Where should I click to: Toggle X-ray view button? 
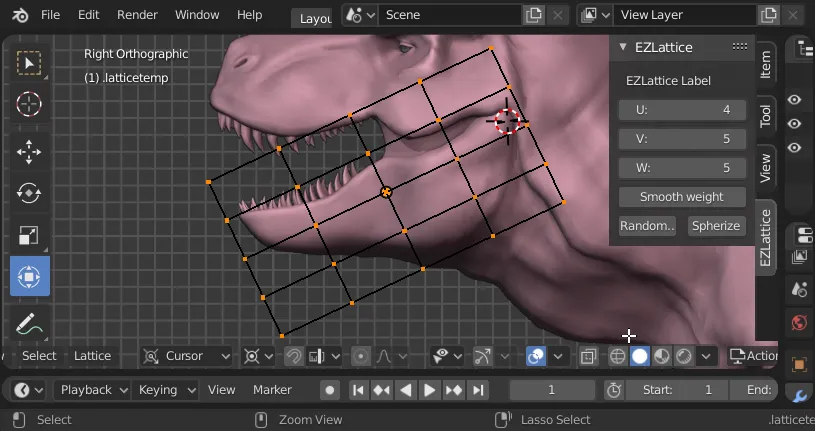588,356
